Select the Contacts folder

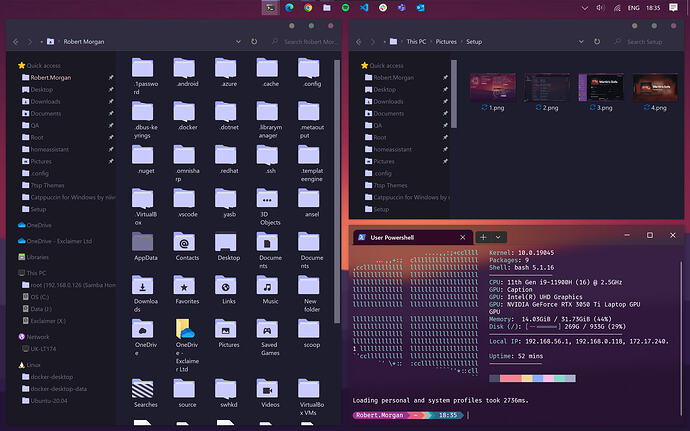tap(184, 247)
